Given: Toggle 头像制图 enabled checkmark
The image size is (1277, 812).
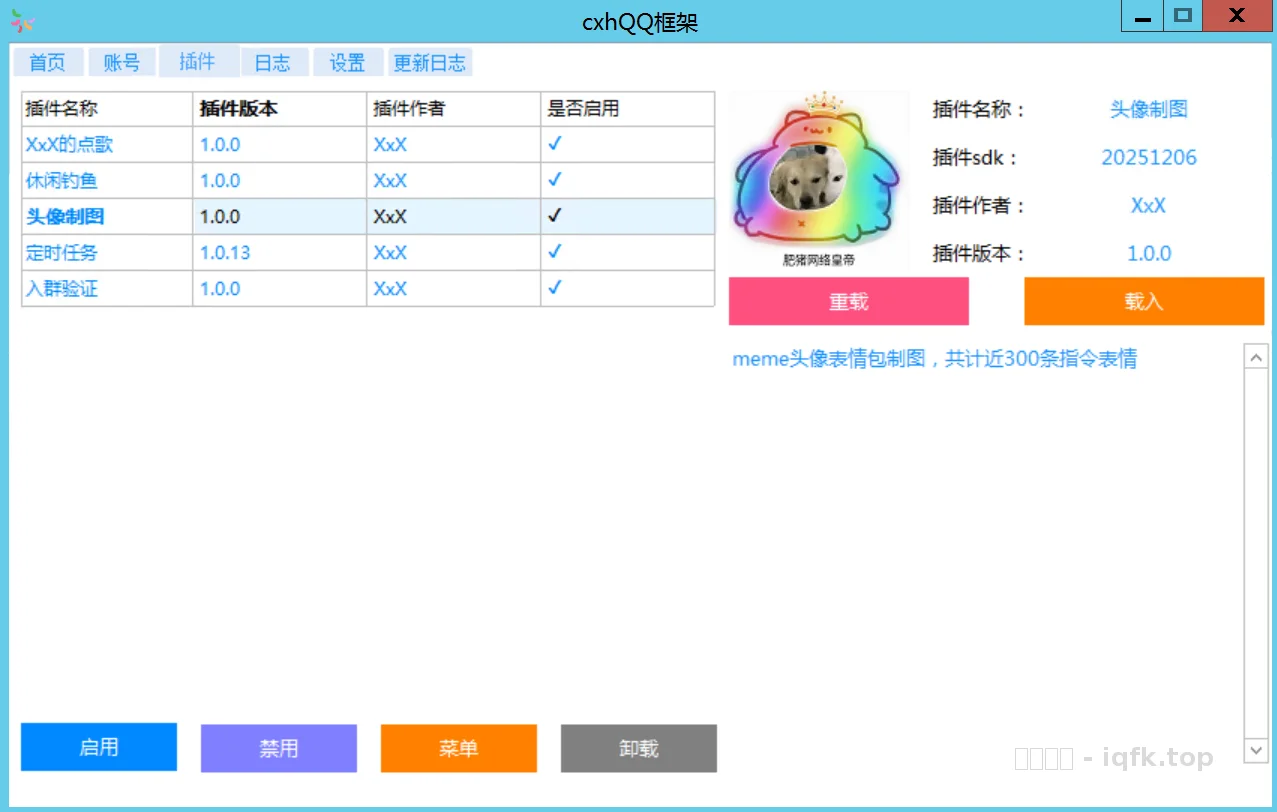Looking at the screenshot, I should tap(554, 216).
